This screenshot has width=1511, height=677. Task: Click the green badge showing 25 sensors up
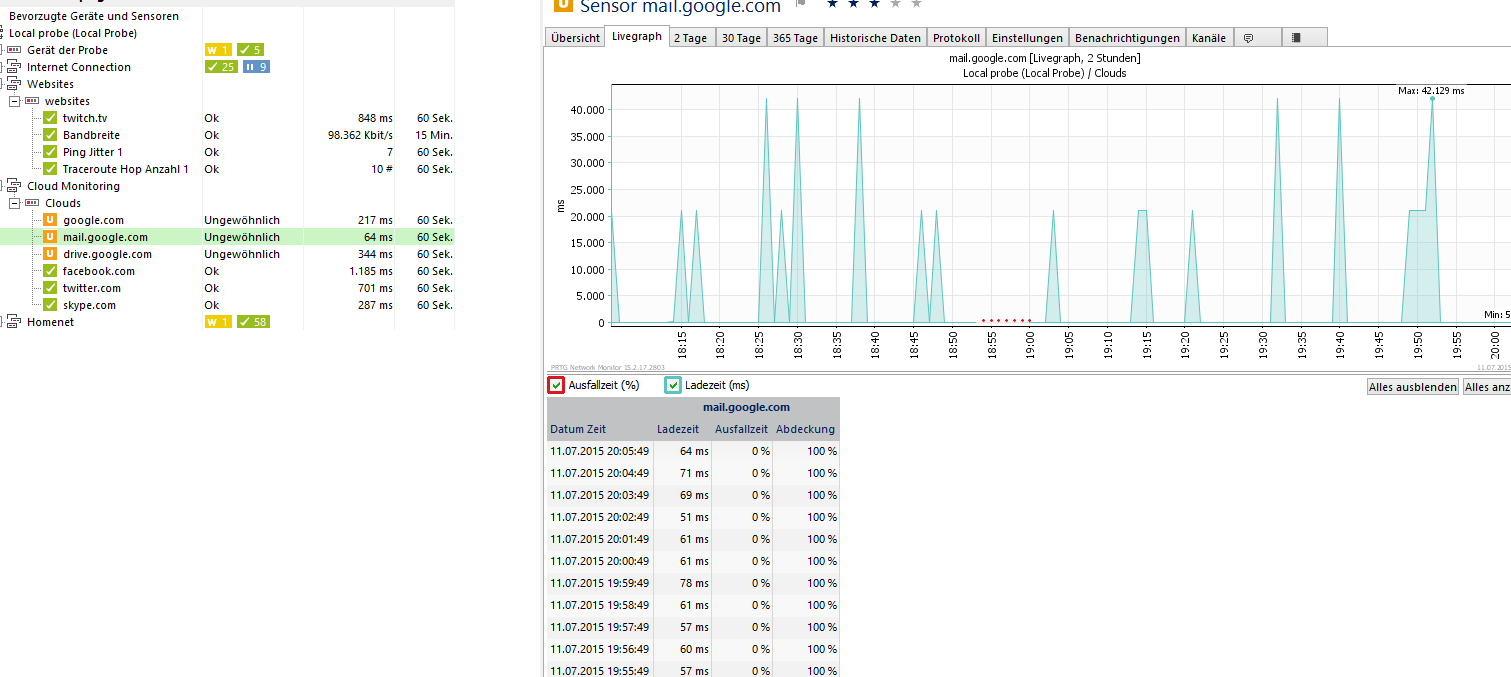point(221,67)
